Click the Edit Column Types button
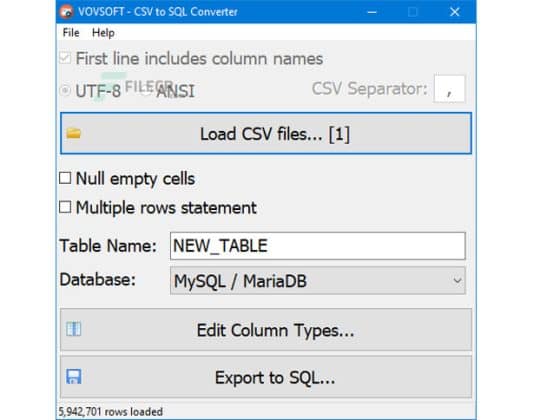The width and height of the screenshot is (560, 420). coord(266,329)
